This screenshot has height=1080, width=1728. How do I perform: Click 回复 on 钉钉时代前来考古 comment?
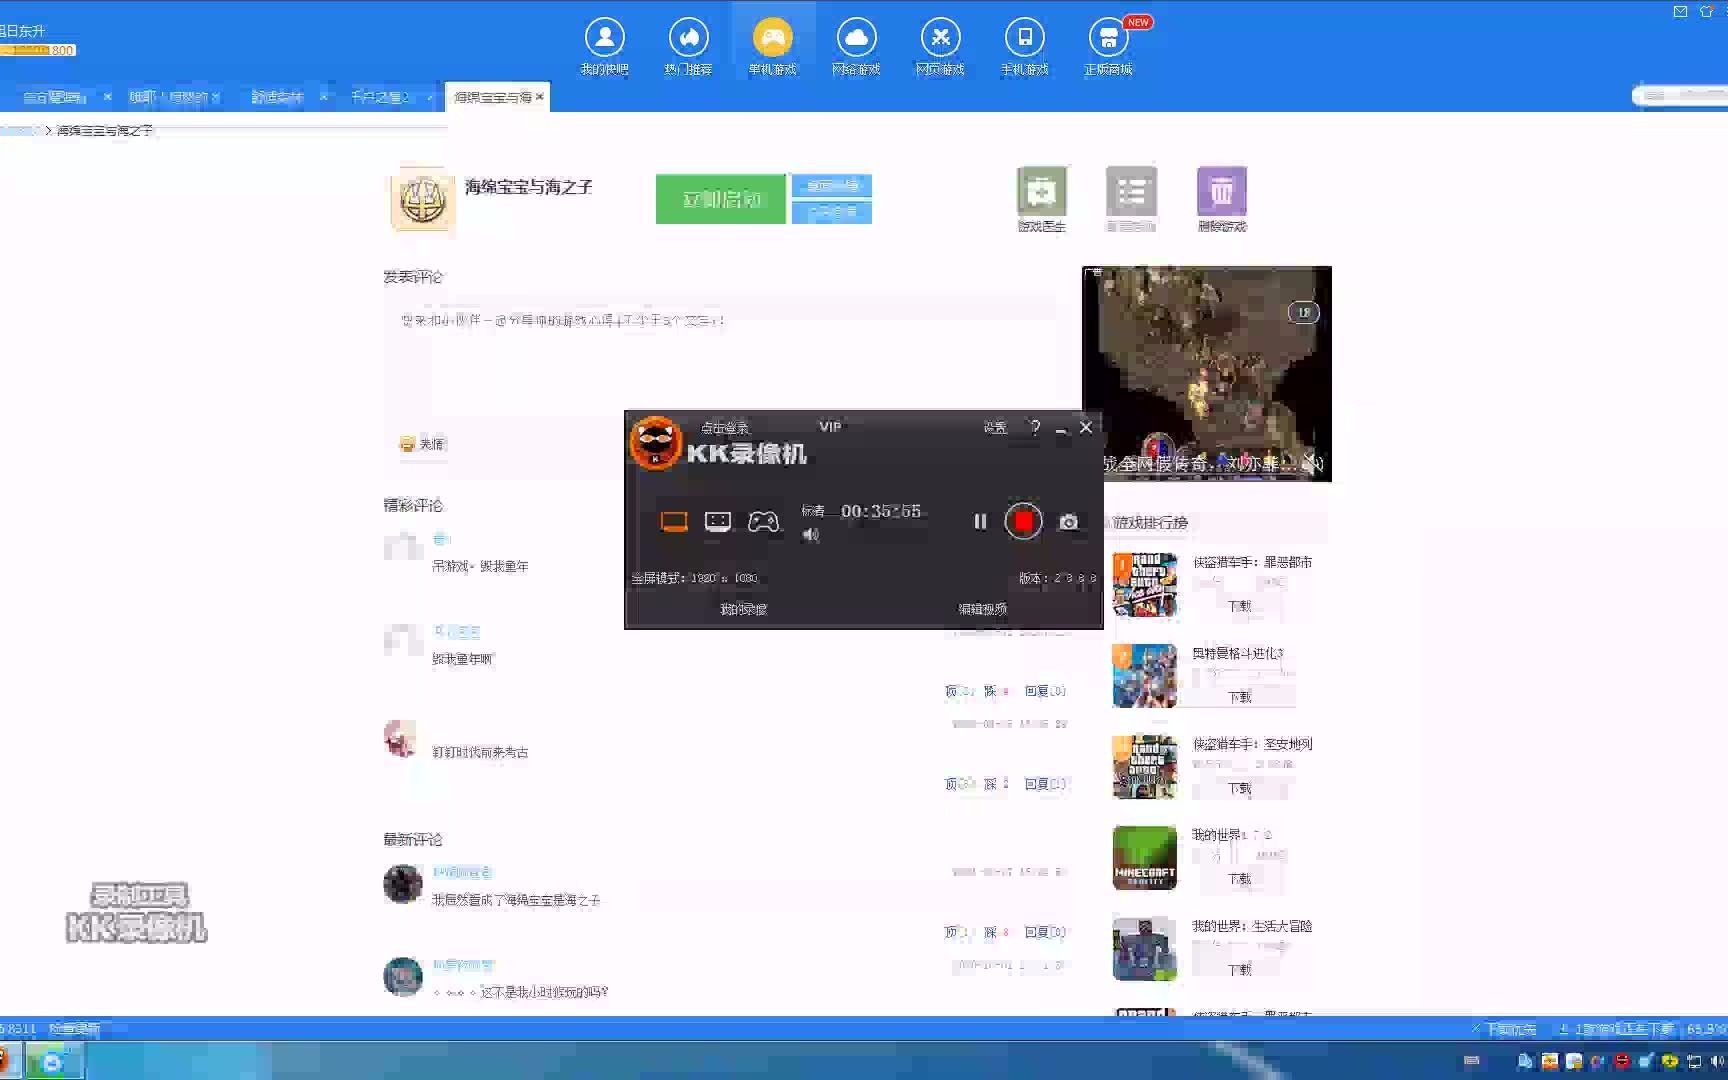[x=1045, y=784]
